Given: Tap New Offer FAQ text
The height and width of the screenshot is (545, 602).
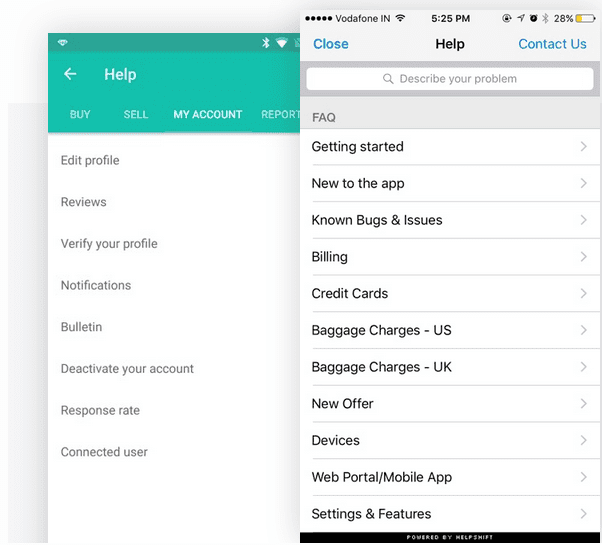Looking at the screenshot, I should coord(342,404).
